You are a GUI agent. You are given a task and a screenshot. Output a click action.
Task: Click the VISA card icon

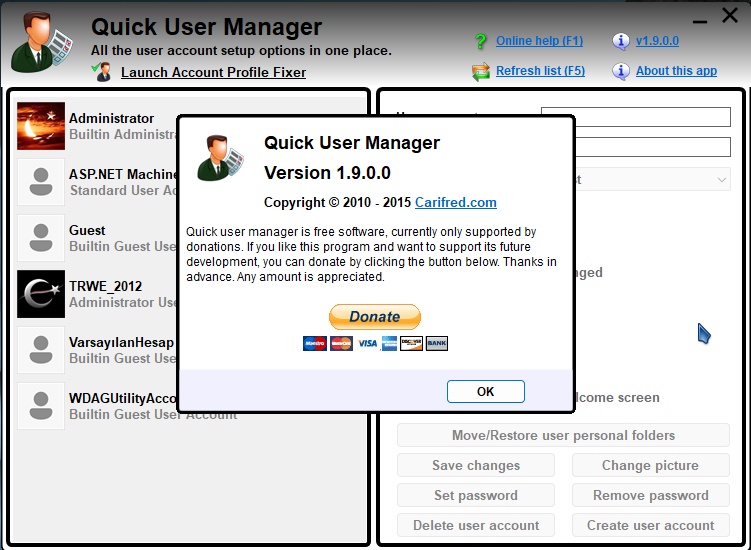point(367,344)
